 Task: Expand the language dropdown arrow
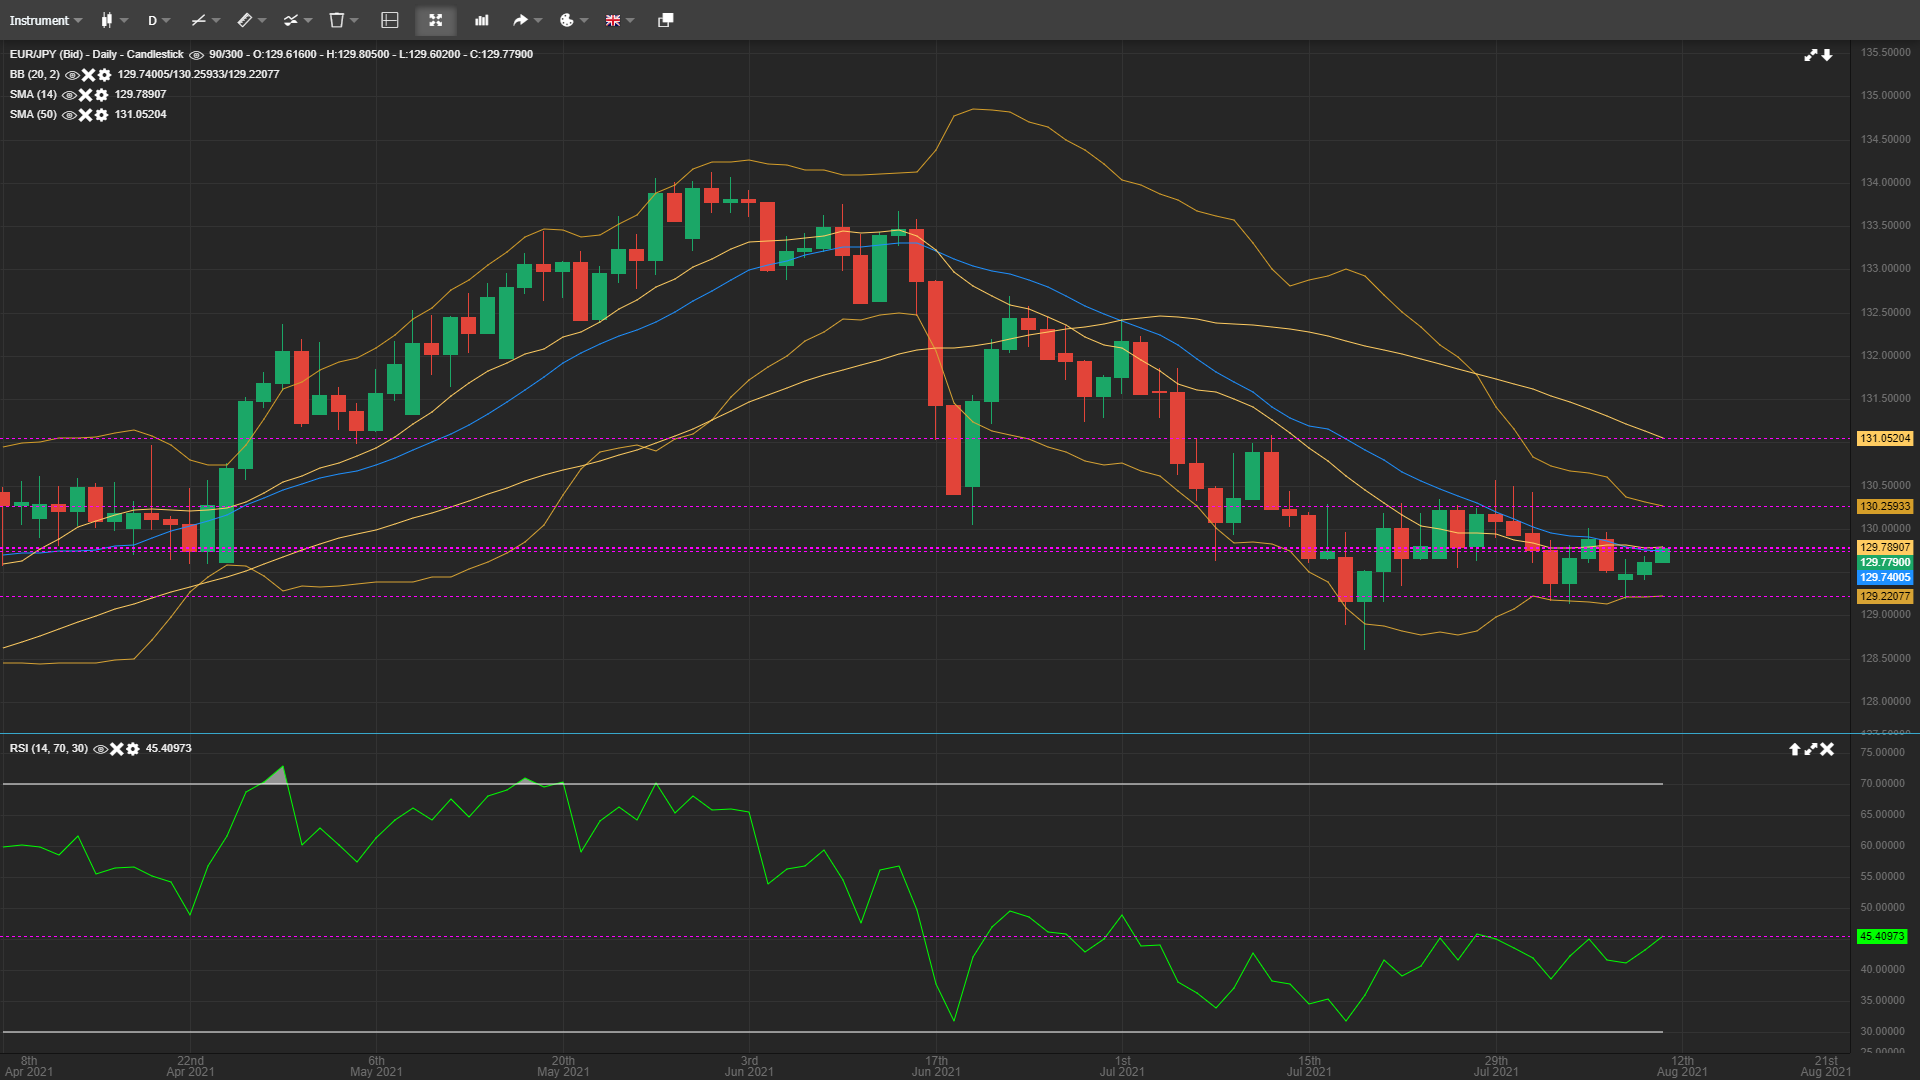tap(630, 20)
